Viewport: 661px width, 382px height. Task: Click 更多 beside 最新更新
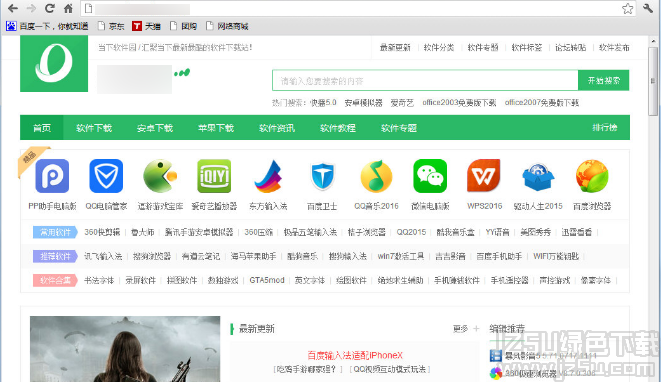point(460,328)
